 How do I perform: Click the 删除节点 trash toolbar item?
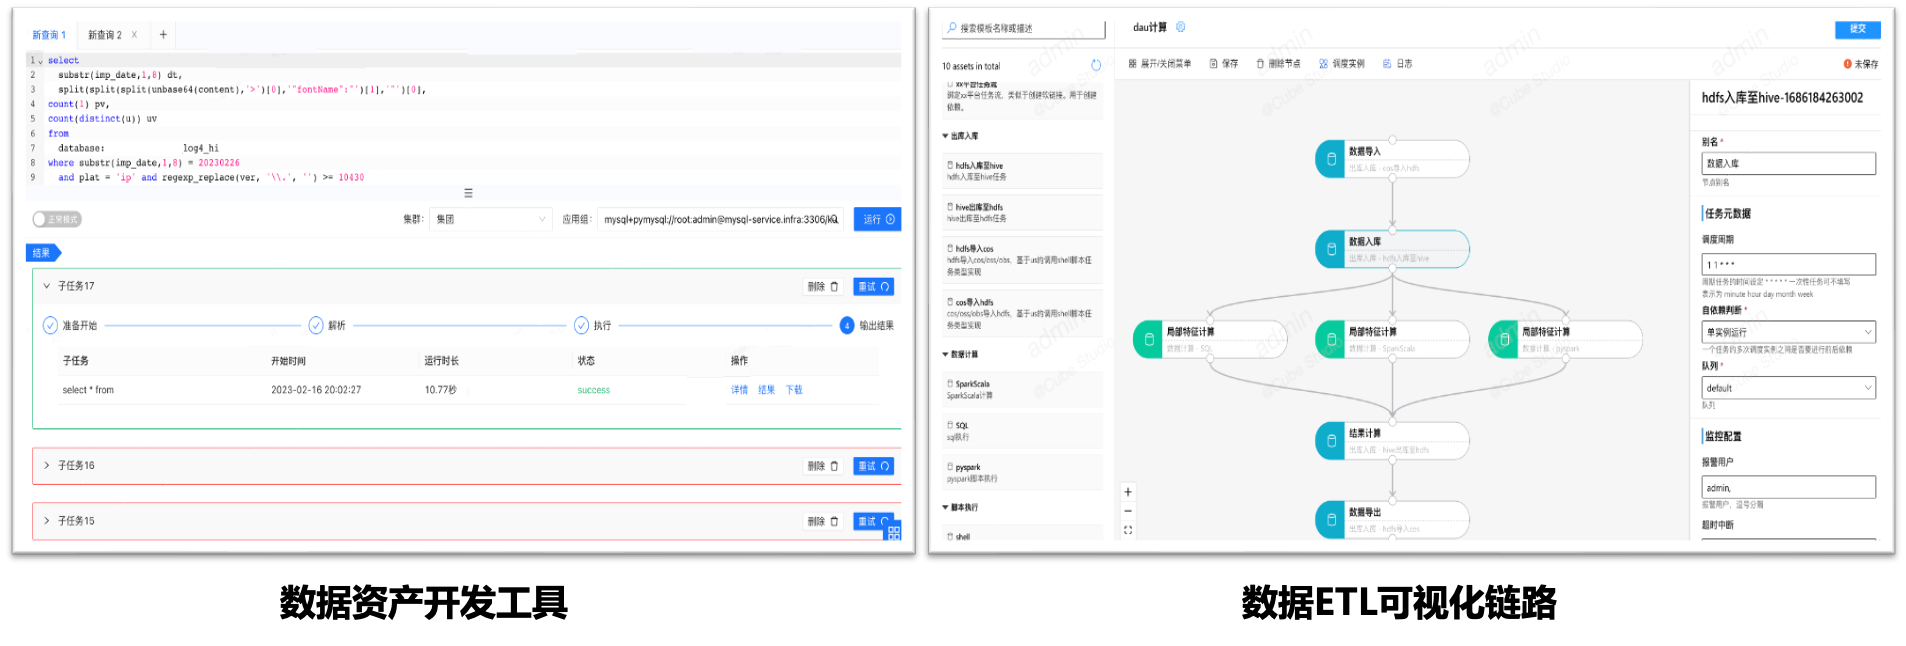(1278, 64)
